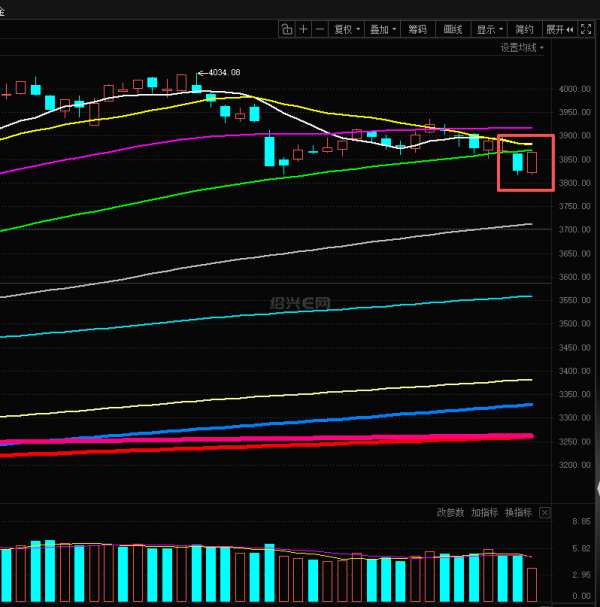This screenshot has height=607, width=600.
Task: Expand side panel with 展开 button
Action: pyautogui.click(x=556, y=29)
